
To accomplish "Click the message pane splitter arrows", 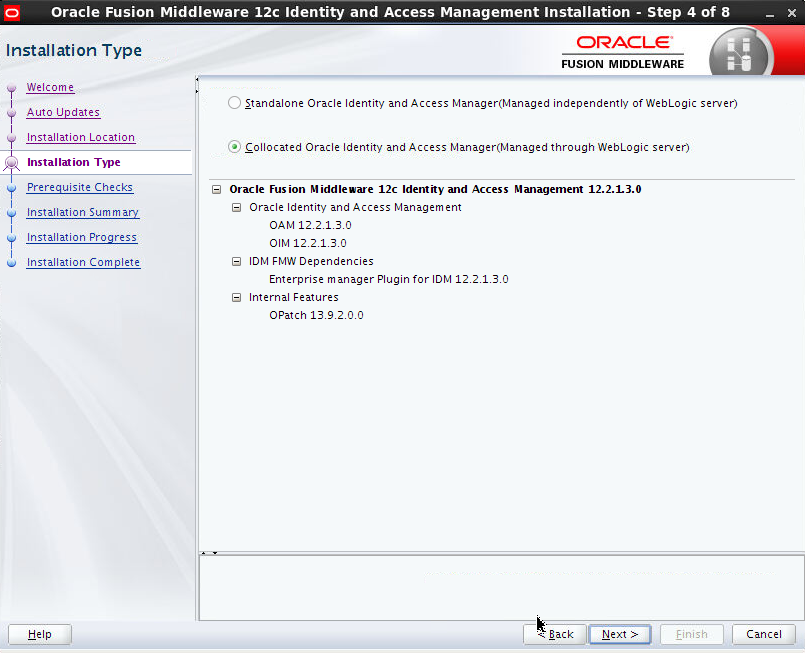I will coord(209,553).
